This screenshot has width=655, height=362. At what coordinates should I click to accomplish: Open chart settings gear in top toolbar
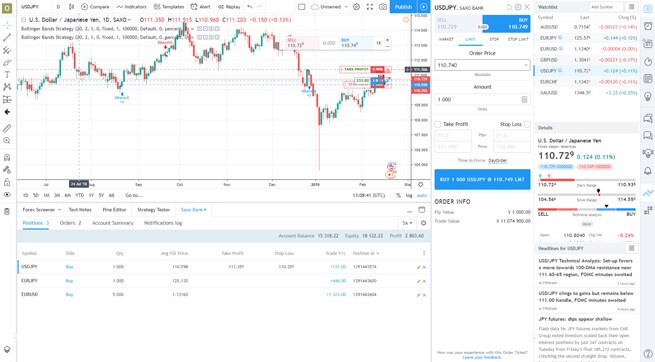click(356, 7)
